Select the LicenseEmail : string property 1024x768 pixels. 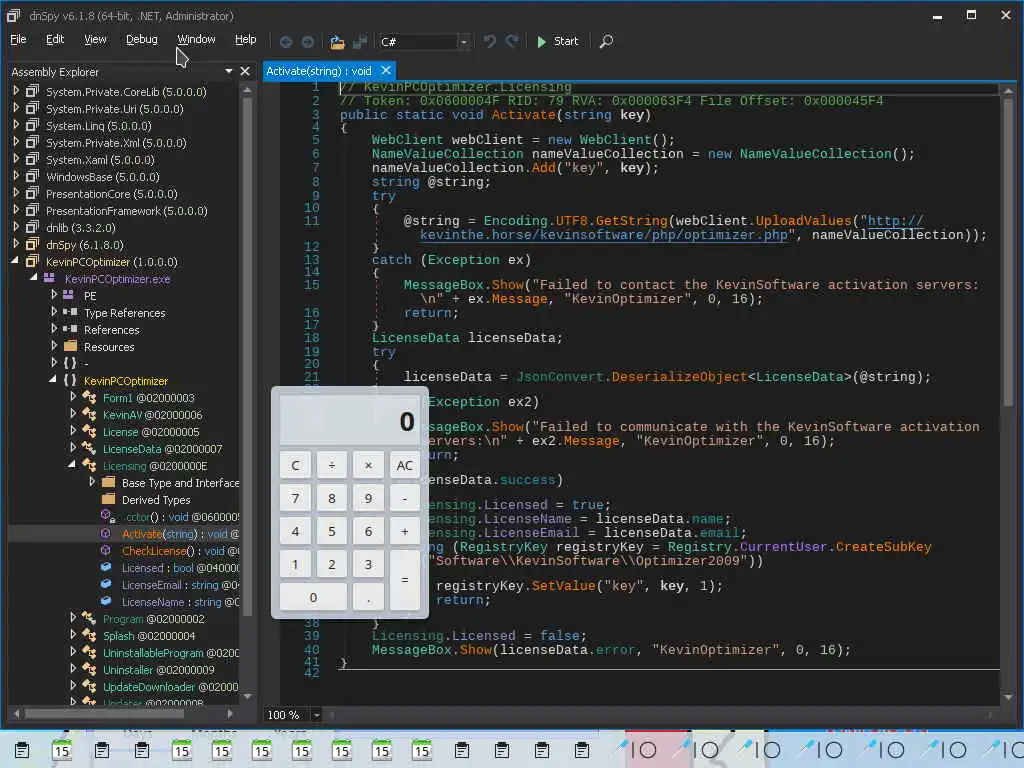(180, 584)
